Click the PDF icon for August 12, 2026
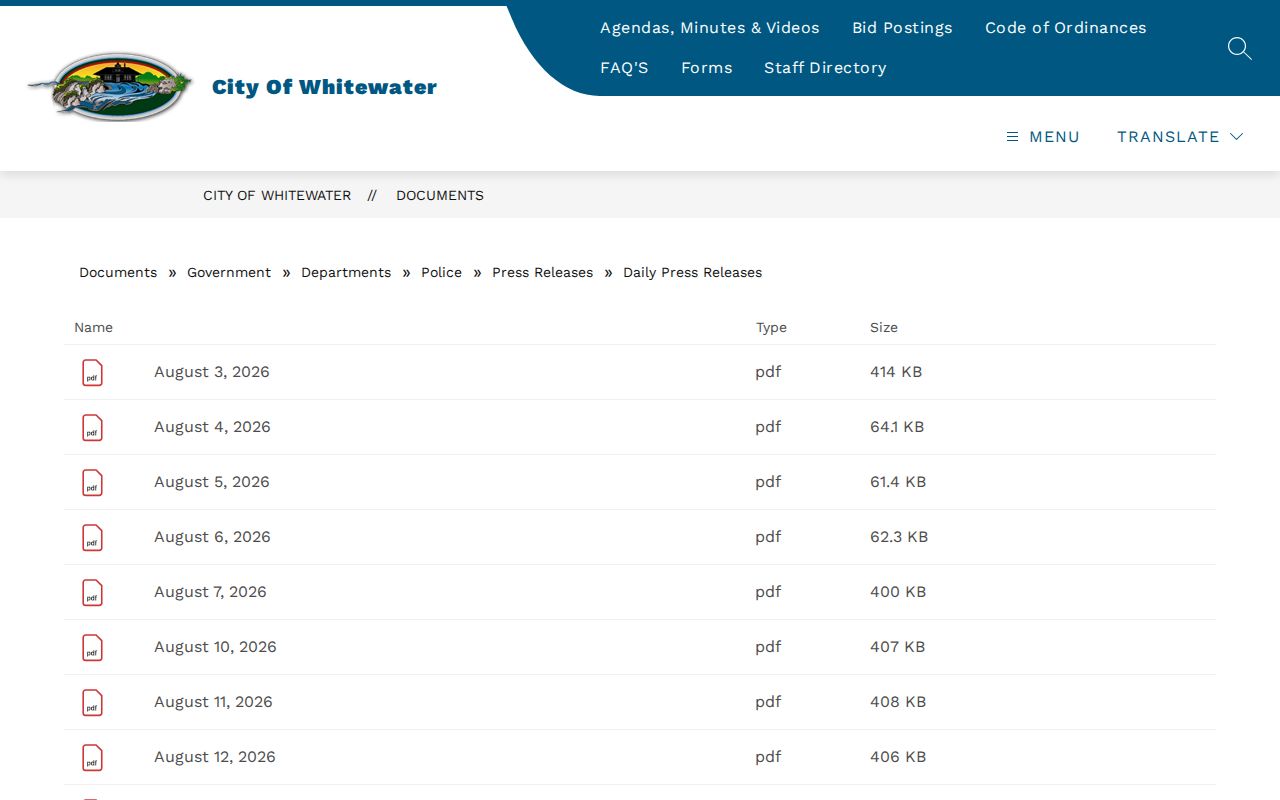The height and width of the screenshot is (800, 1280). 92,758
